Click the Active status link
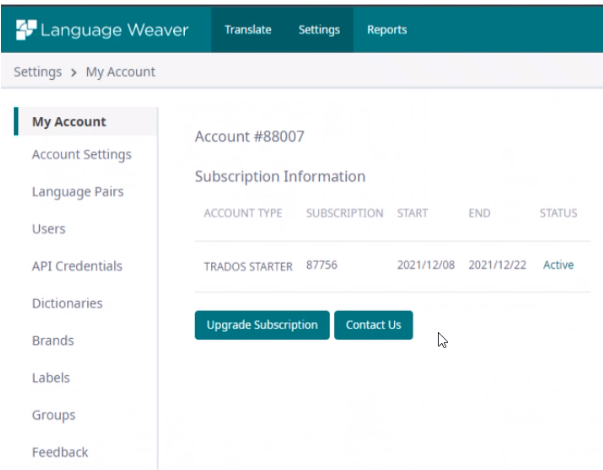This screenshot has height=470, width=603. tap(558, 265)
